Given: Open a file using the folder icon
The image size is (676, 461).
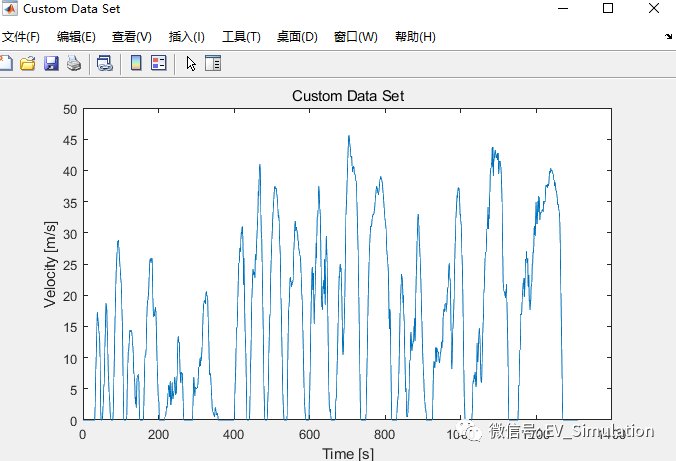Looking at the screenshot, I should [x=28, y=64].
